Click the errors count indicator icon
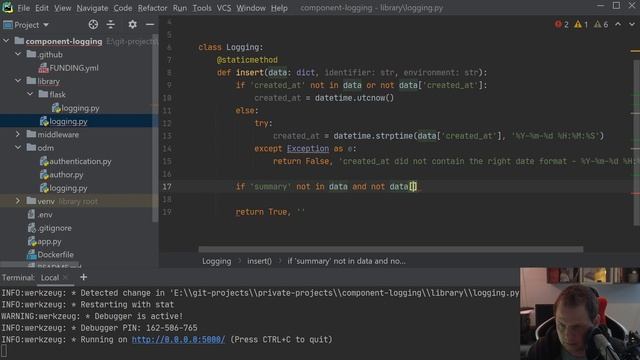 coord(562,24)
